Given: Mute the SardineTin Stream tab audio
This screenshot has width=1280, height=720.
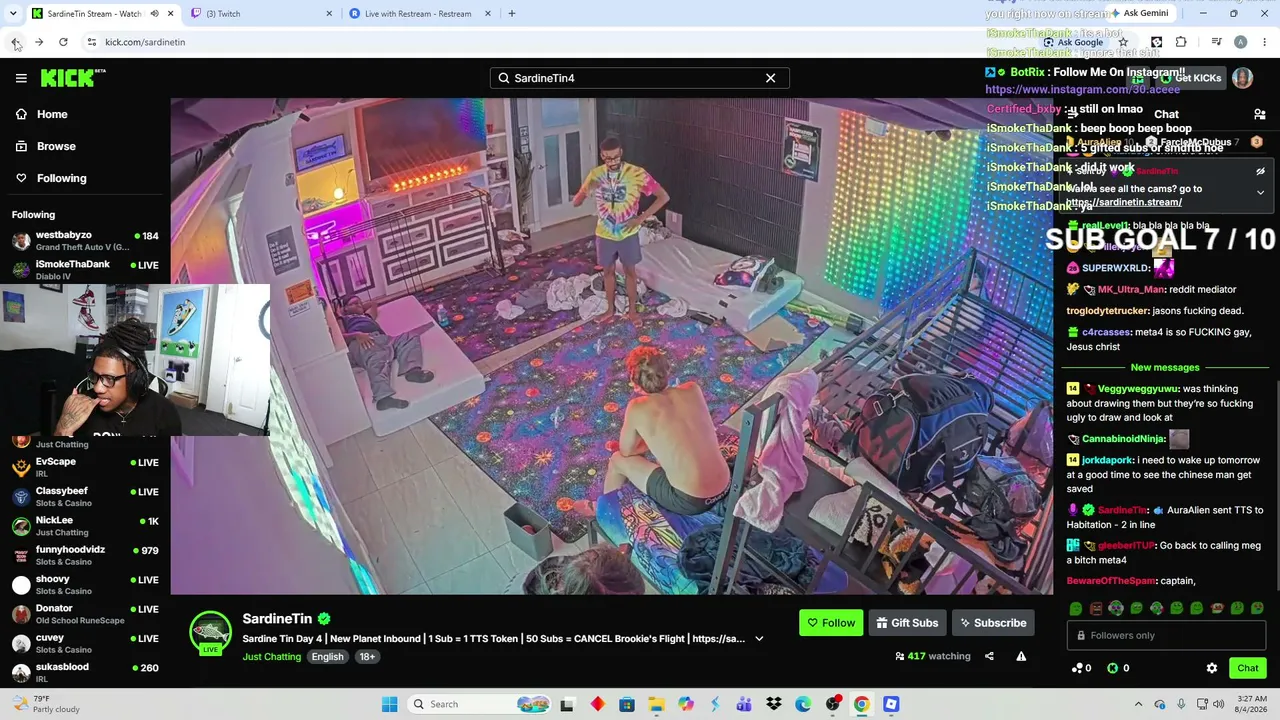Looking at the screenshot, I should click(154, 14).
